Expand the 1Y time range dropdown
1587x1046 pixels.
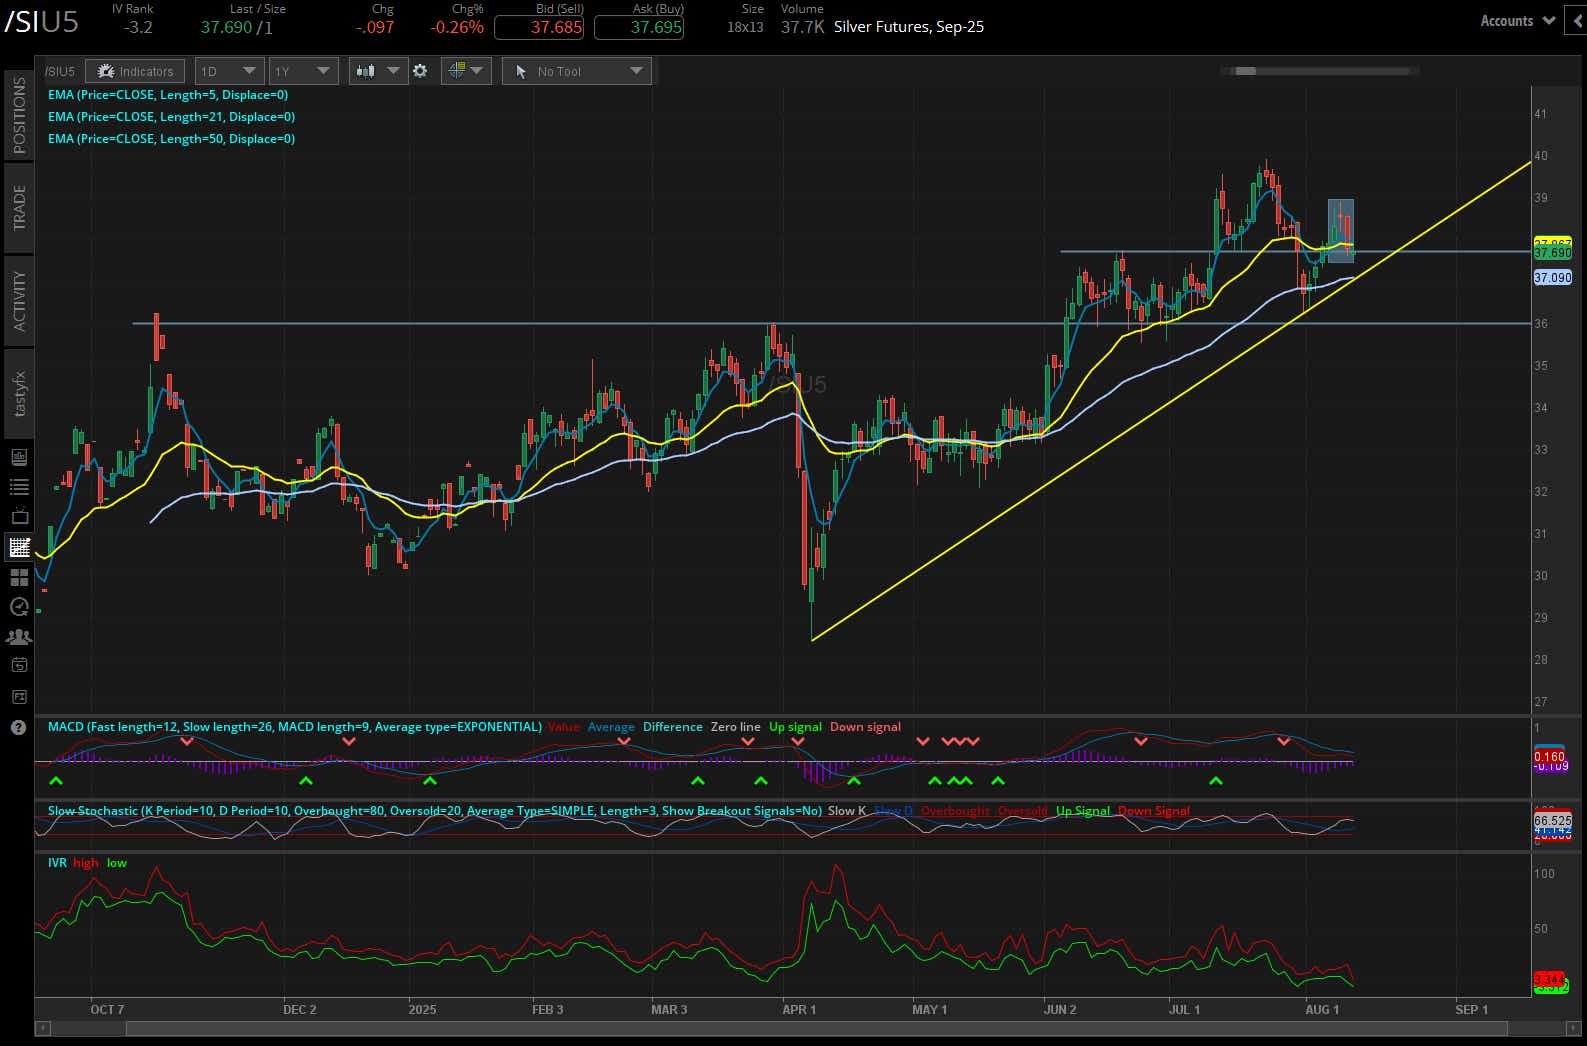pyautogui.click(x=303, y=71)
